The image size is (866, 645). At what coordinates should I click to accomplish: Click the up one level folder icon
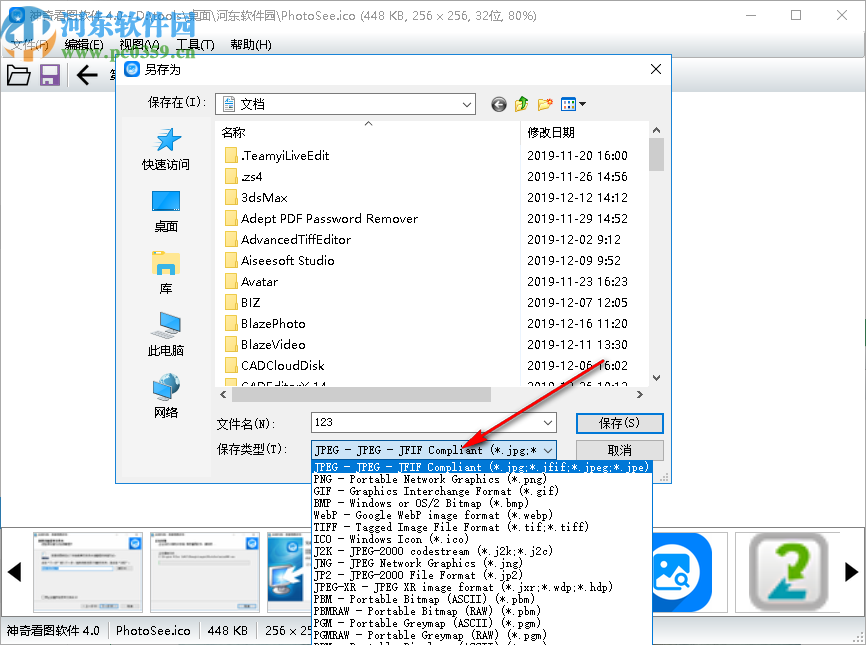[521, 104]
